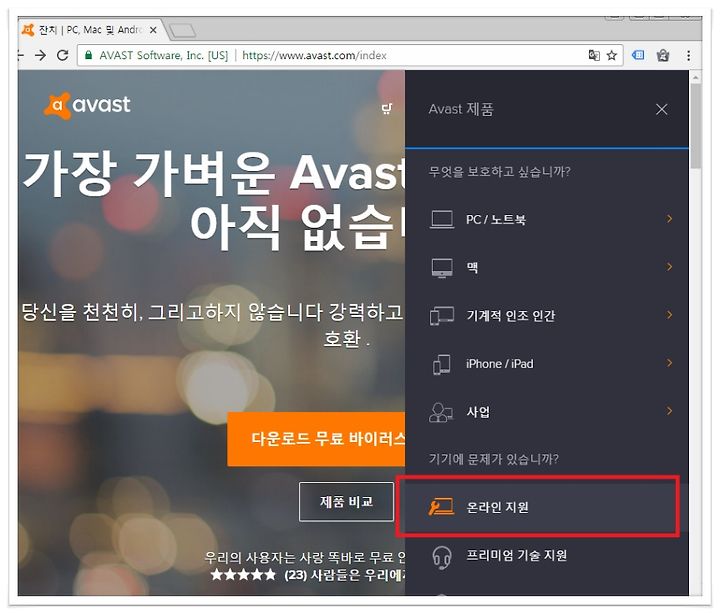Click the 기기에 문제가 있습니까? heading
Viewport: 720px width, 613px height.
494,459
